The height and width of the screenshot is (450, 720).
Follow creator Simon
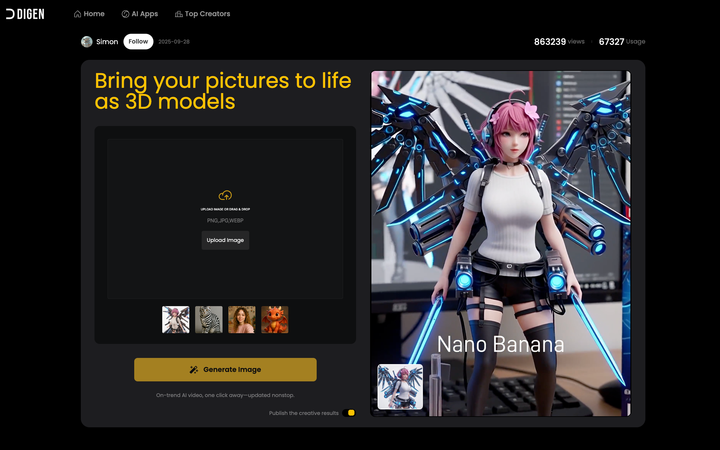click(138, 42)
